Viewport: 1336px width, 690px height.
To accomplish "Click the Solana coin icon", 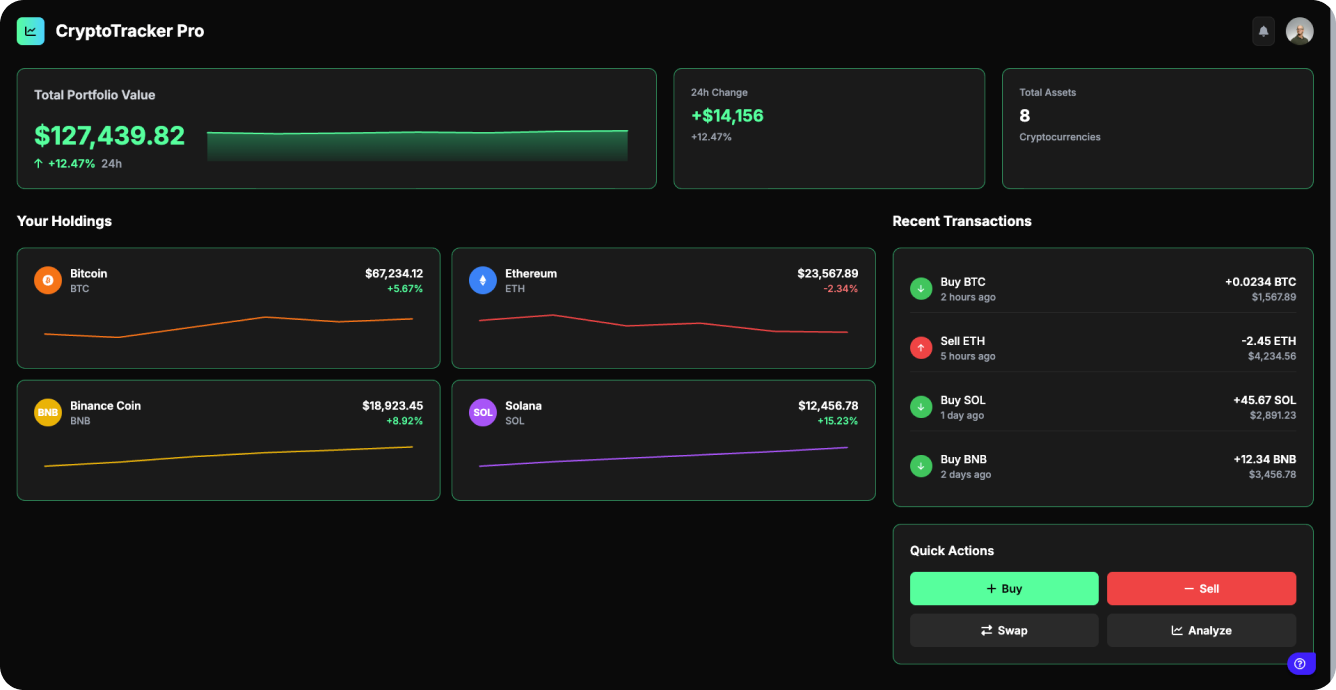I will pyautogui.click(x=482, y=412).
